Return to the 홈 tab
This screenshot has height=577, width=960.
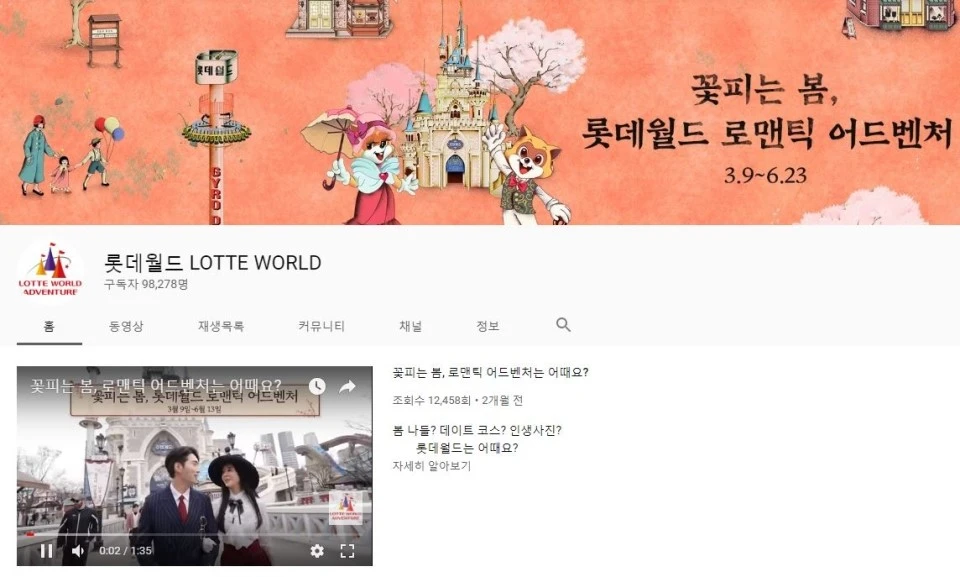pos(47,324)
